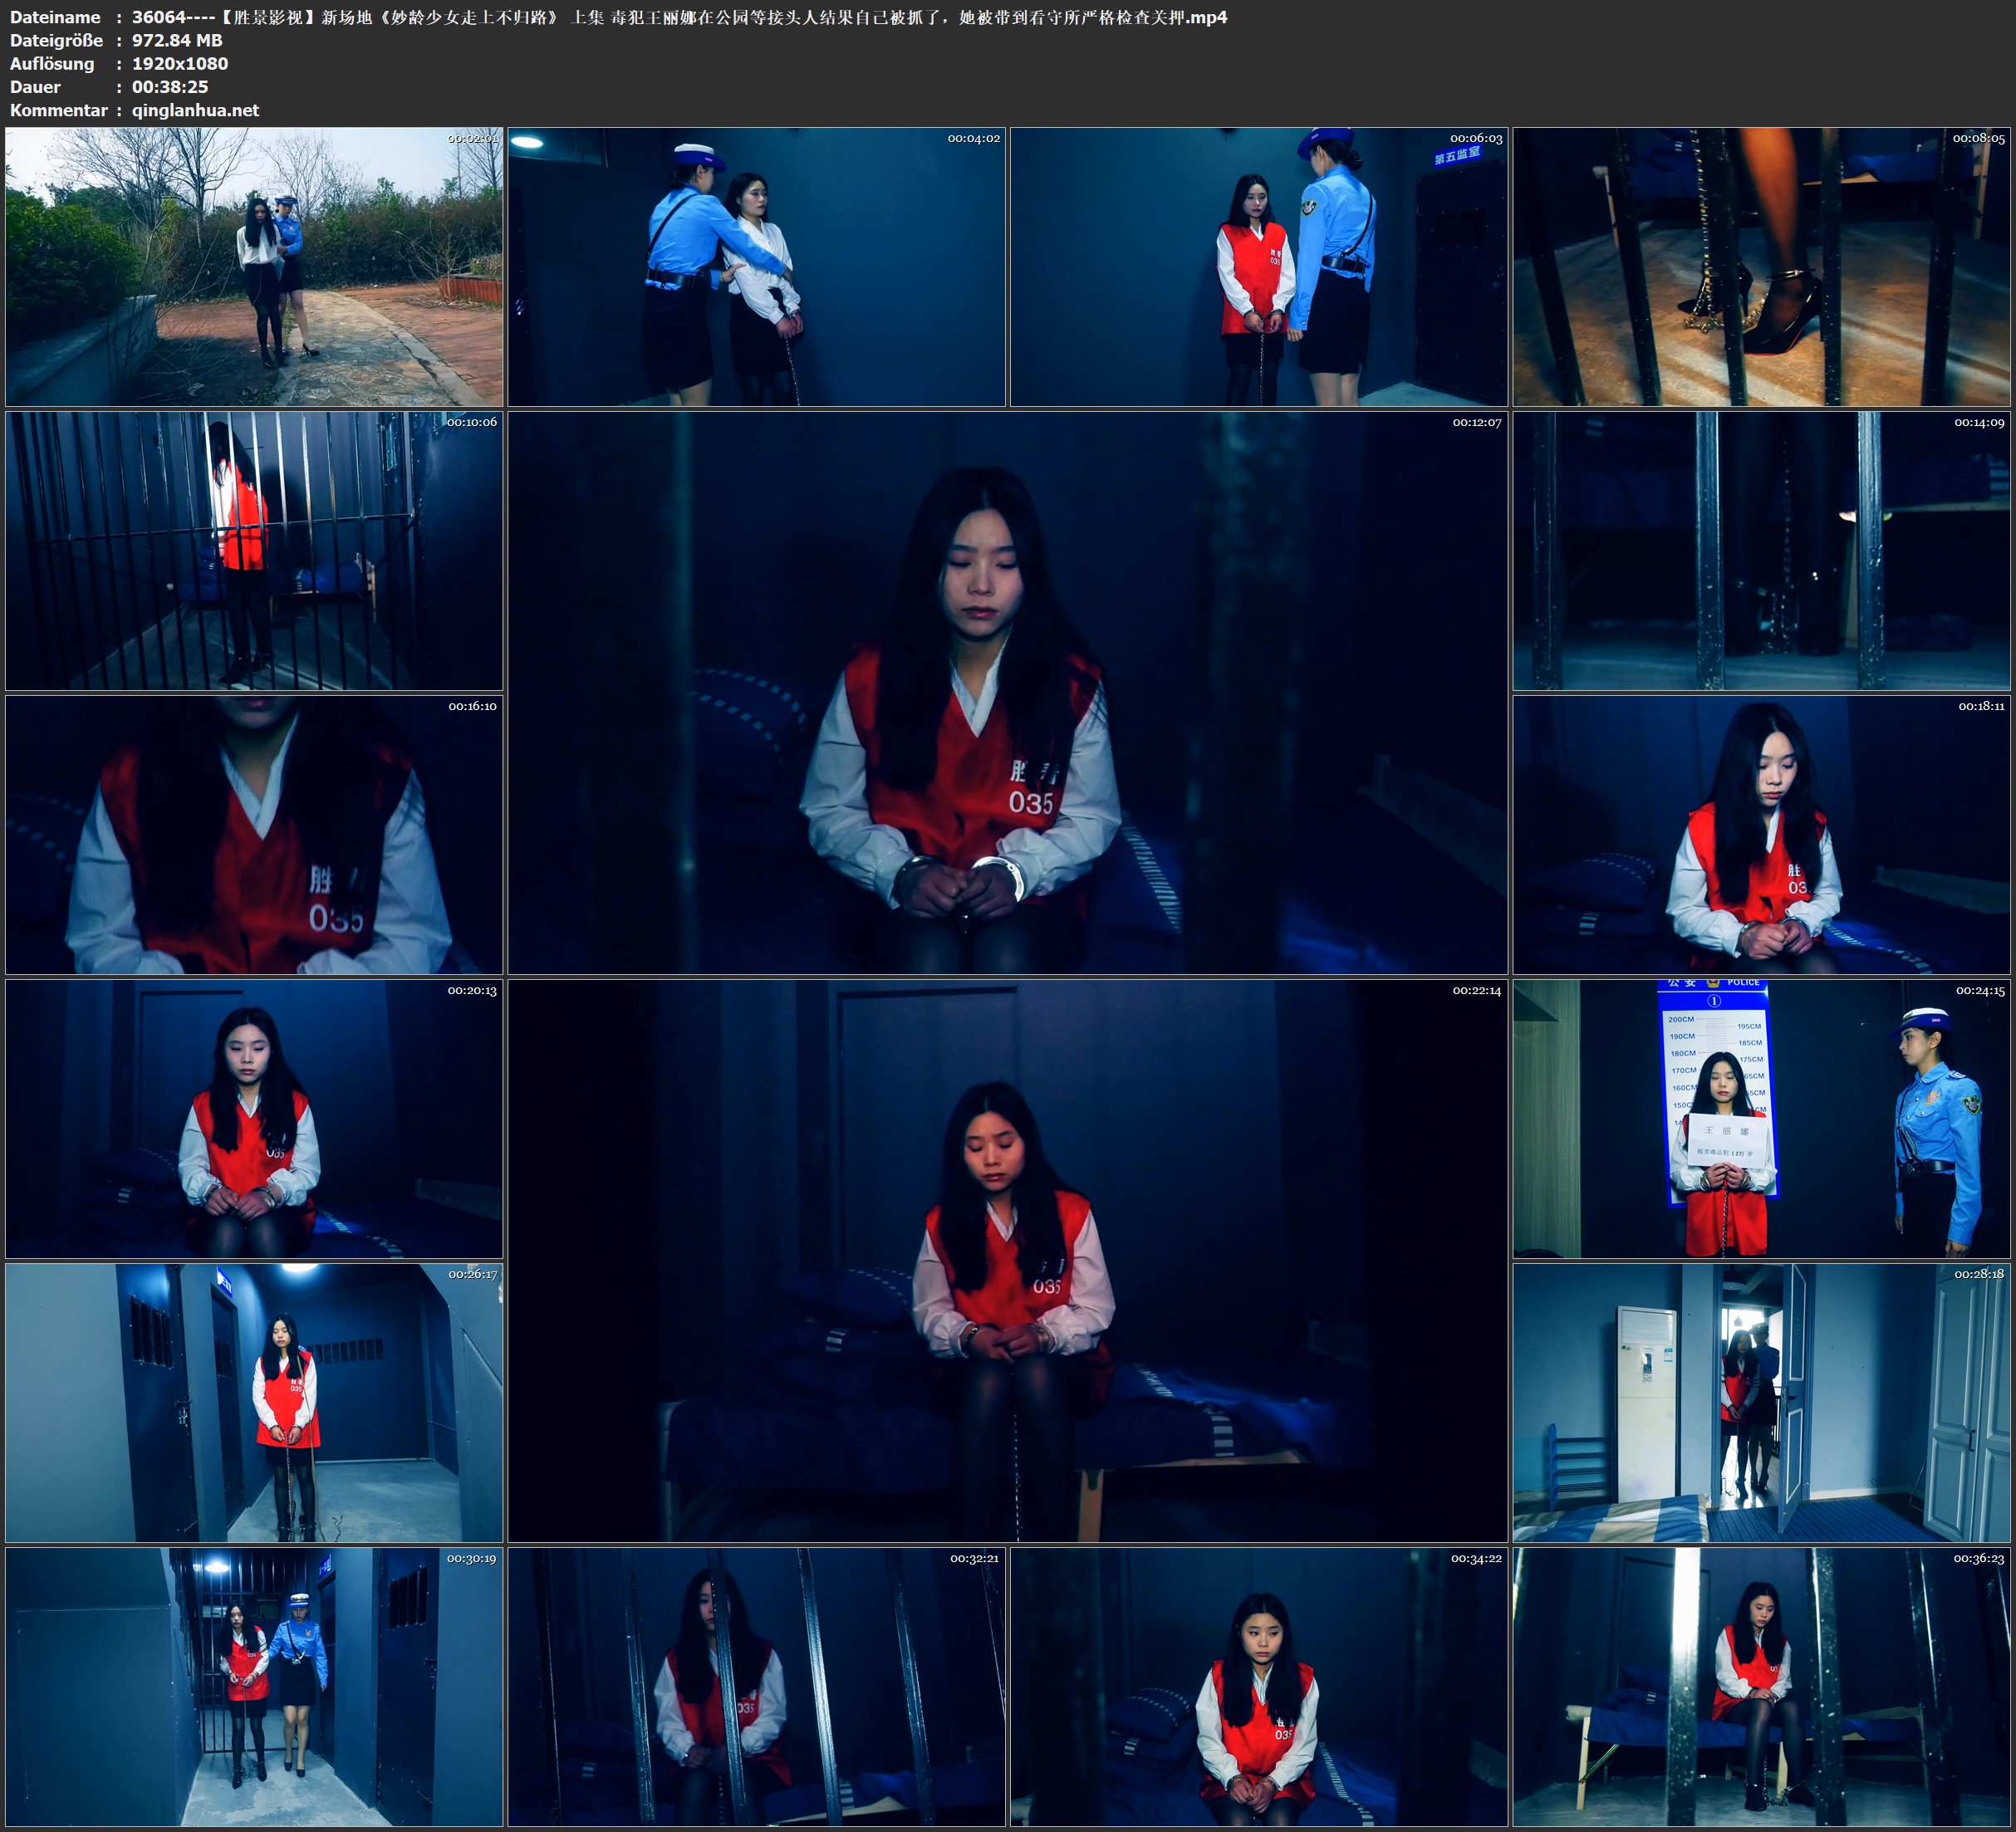Open the dark 00:14:09 thumbnail
Viewport: 2016px width, 1832px height.
(1762, 551)
